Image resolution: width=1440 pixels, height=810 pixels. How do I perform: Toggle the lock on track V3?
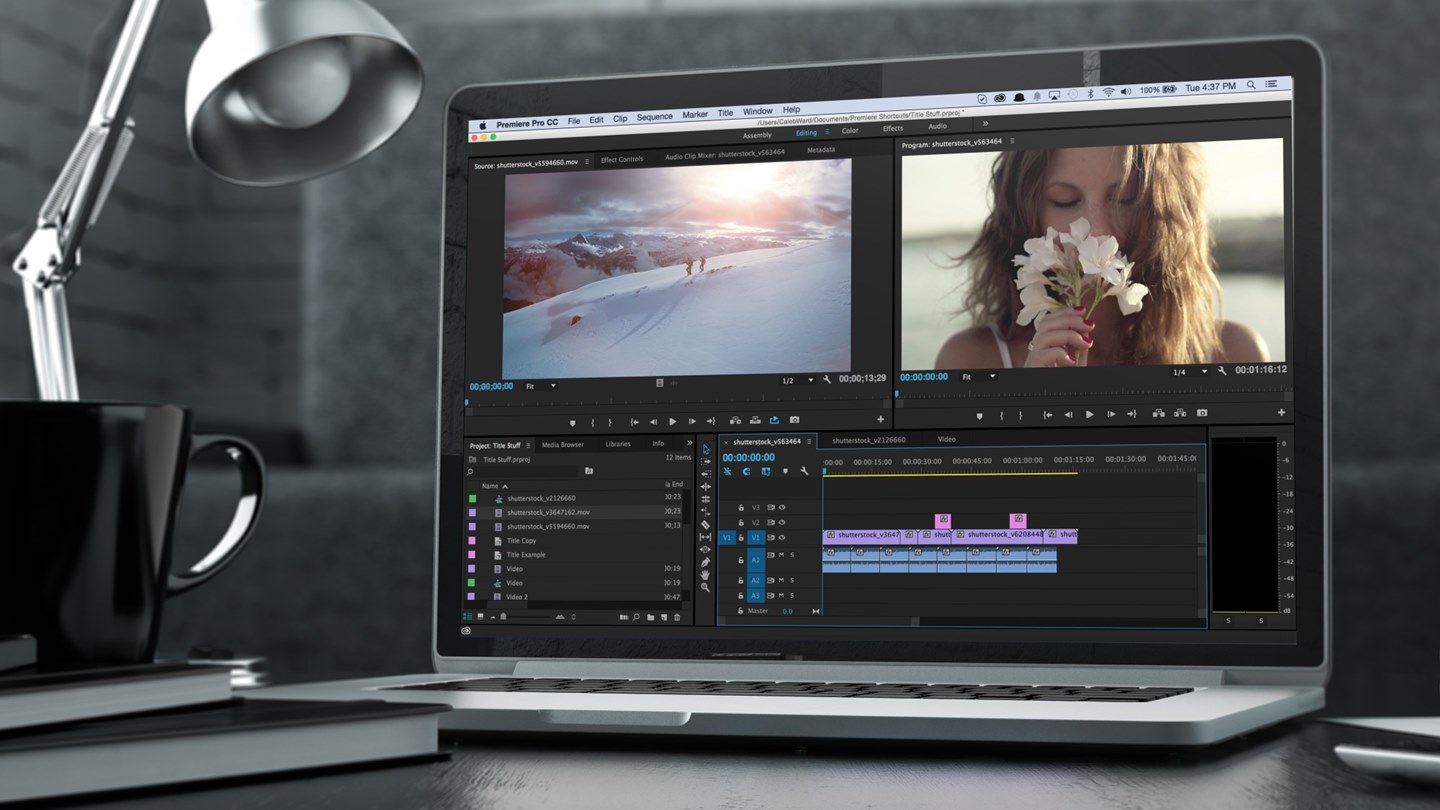point(741,508)
